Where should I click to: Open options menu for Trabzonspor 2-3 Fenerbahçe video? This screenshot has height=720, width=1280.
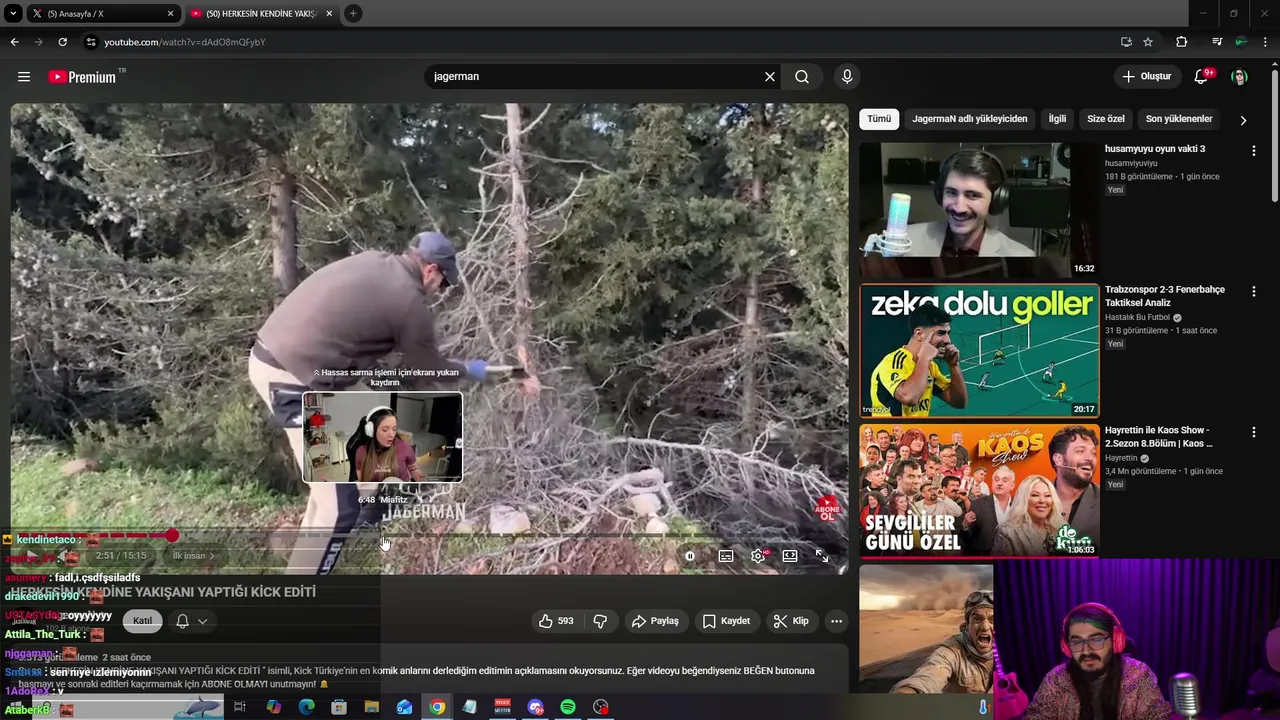tap(1253, 291)
